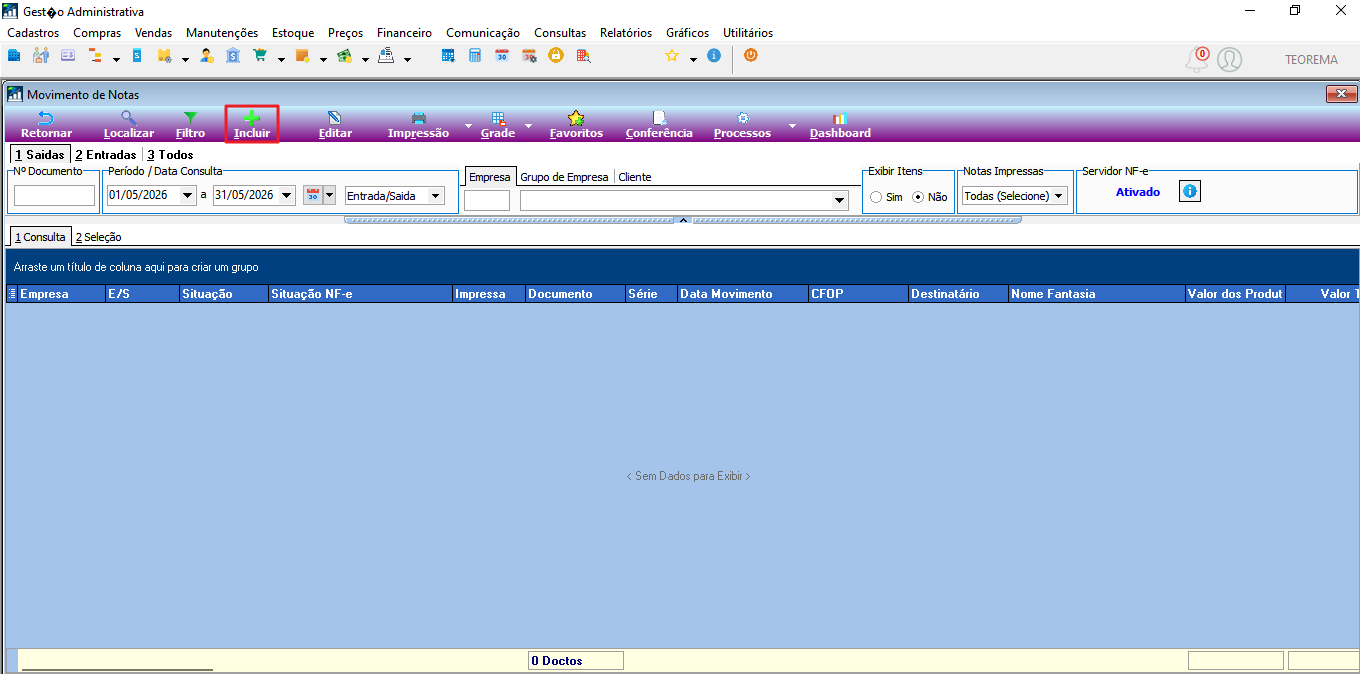
Task: Open the Vendas menu
Action: point(154,33)
